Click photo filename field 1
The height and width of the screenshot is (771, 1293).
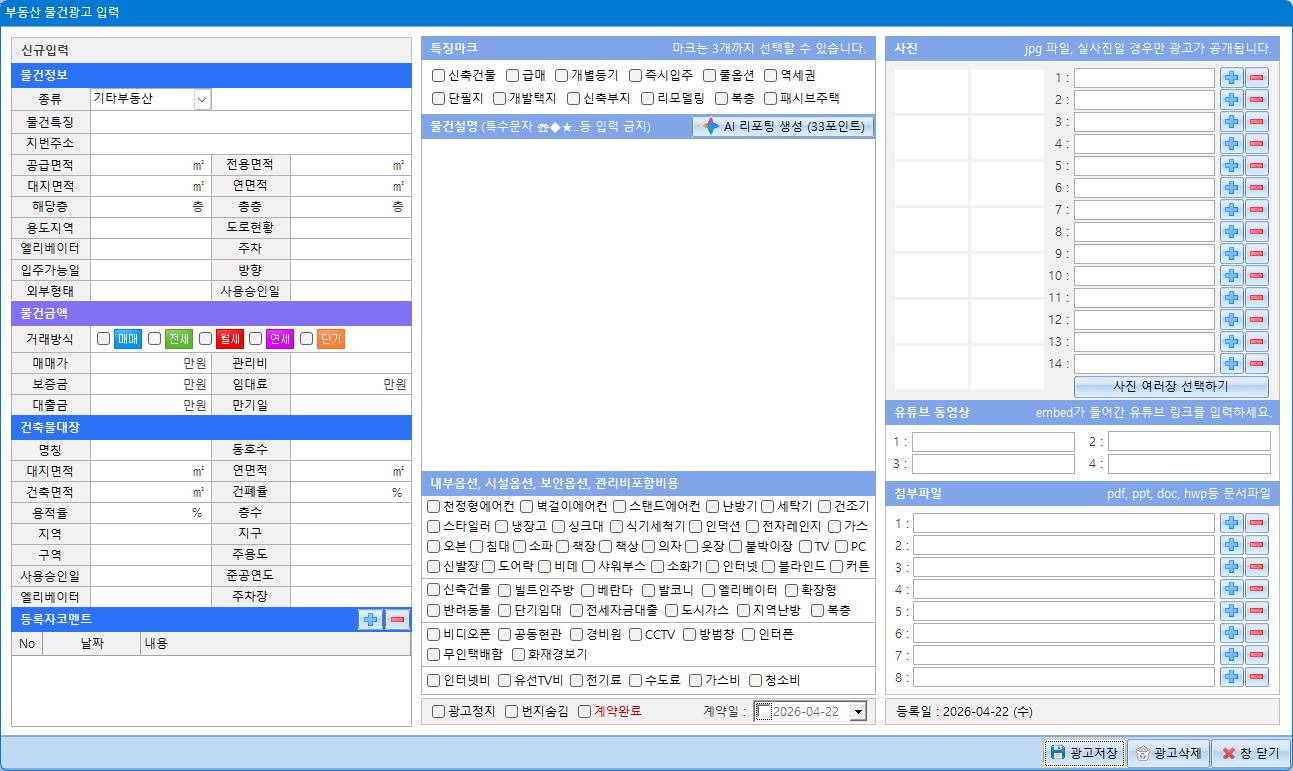coord(1144,78)
